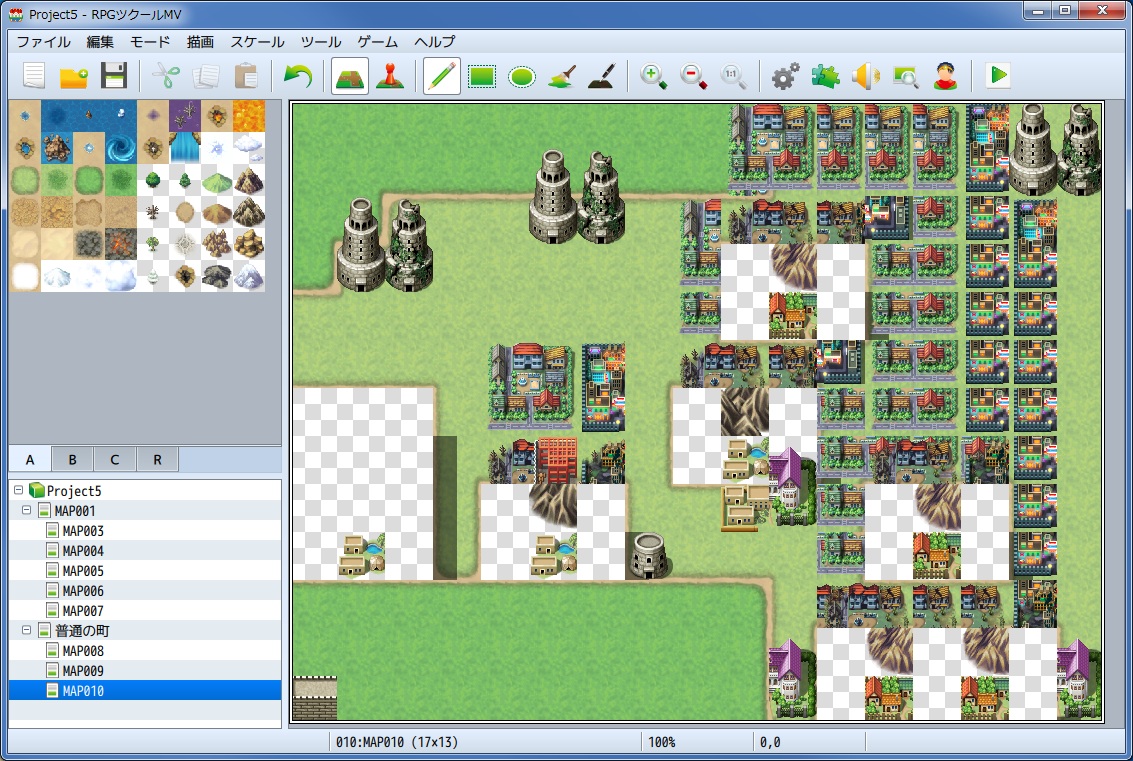Screen dimensions: 1133x761
Task: Open the Database gear icon
Action: [785, 75]
